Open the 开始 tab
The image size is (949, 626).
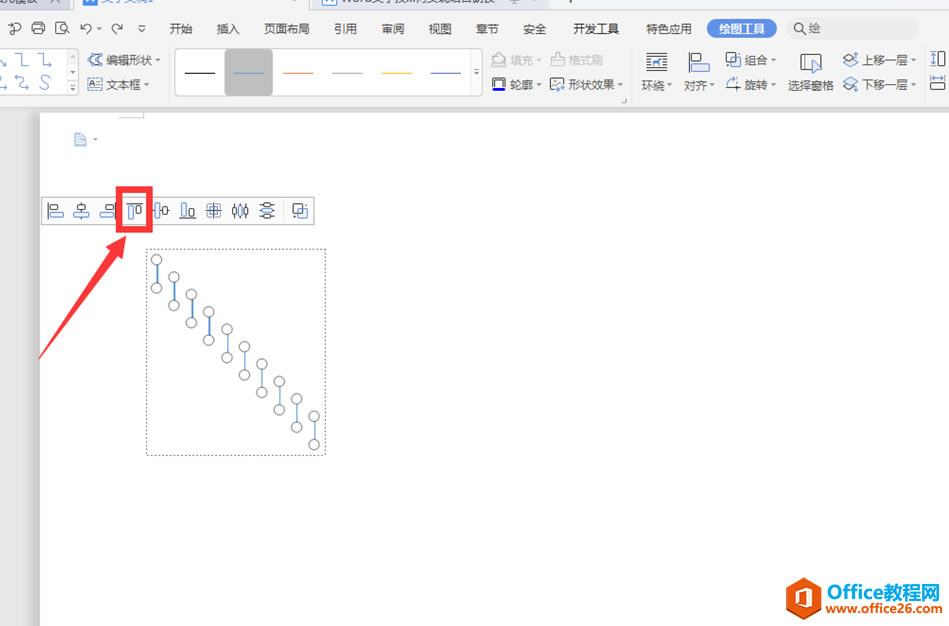coord(180,28)
